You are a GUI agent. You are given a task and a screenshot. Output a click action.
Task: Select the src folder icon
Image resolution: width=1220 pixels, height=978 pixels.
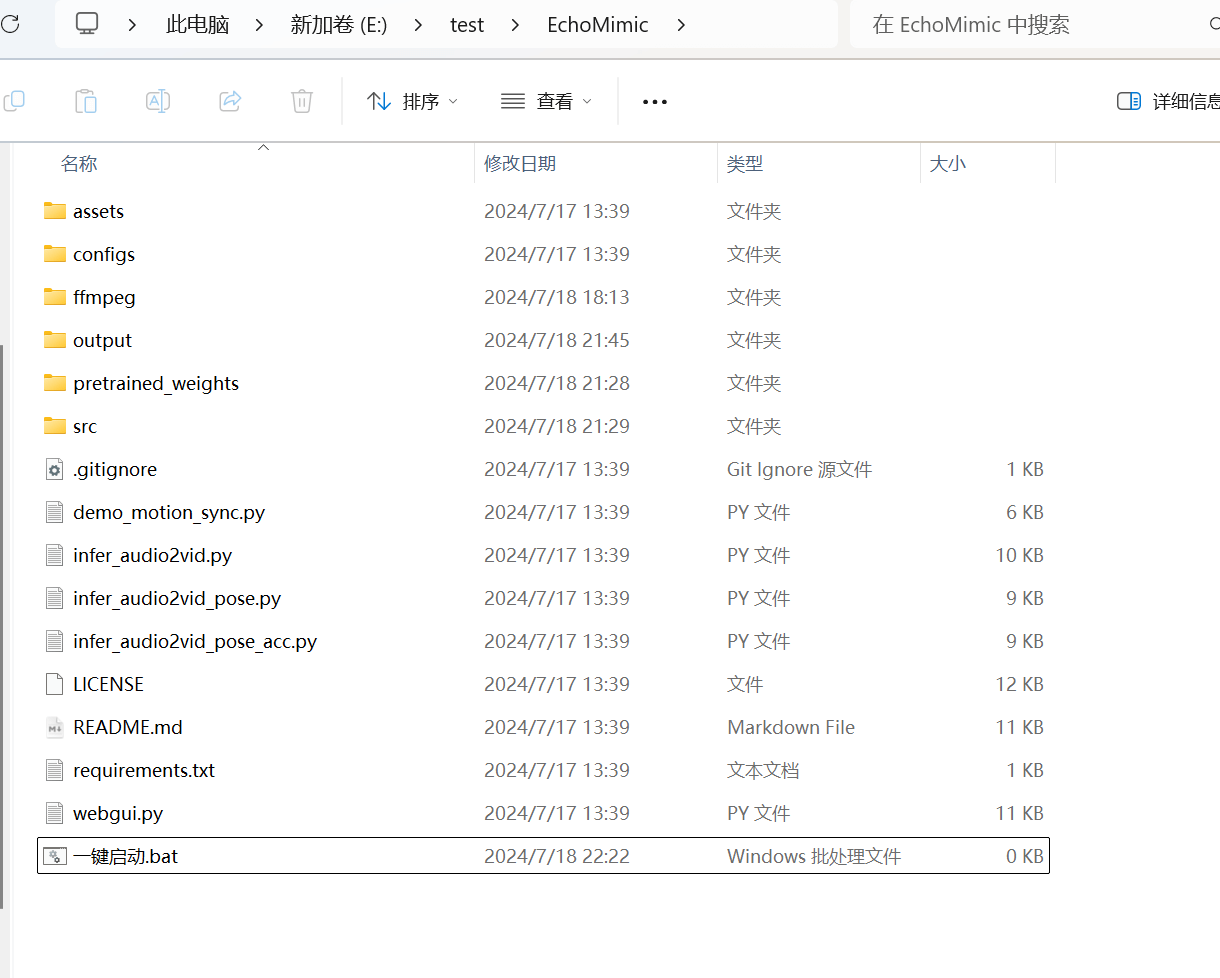[x=55, y=426]
